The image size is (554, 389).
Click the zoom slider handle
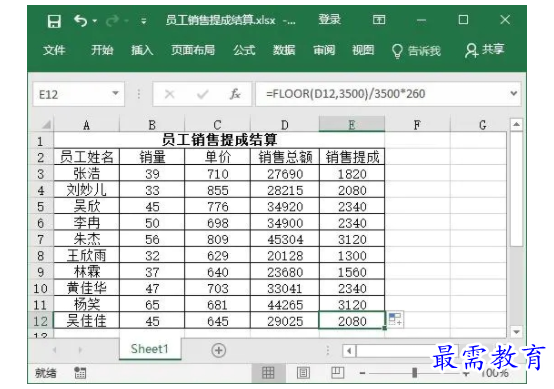[x=414, y=372]
